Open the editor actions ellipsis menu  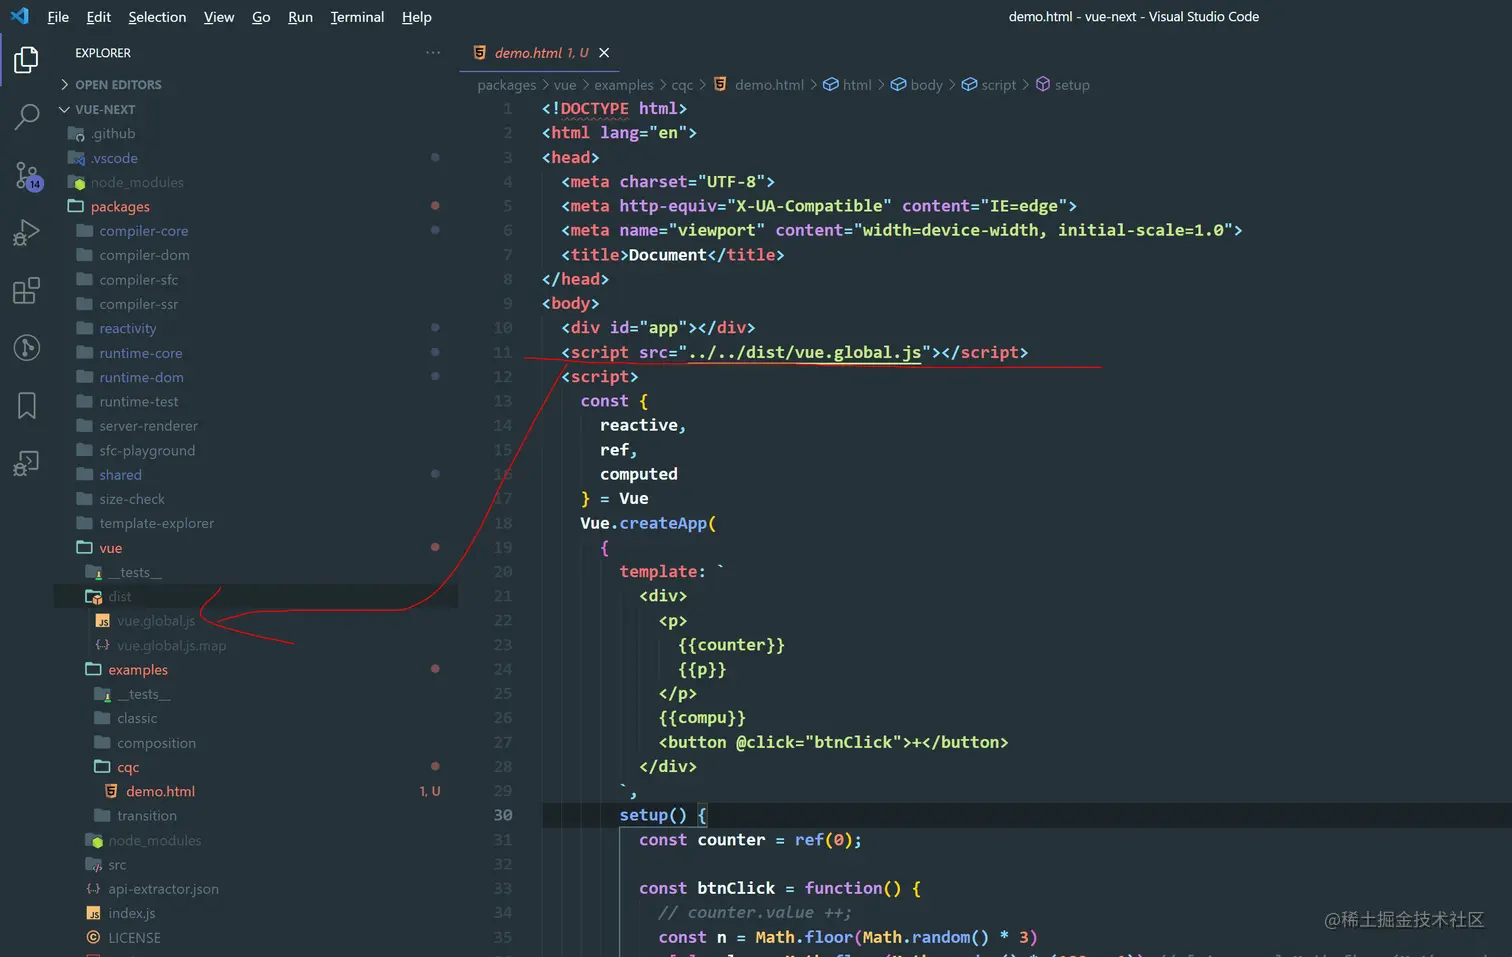[432, 52]
